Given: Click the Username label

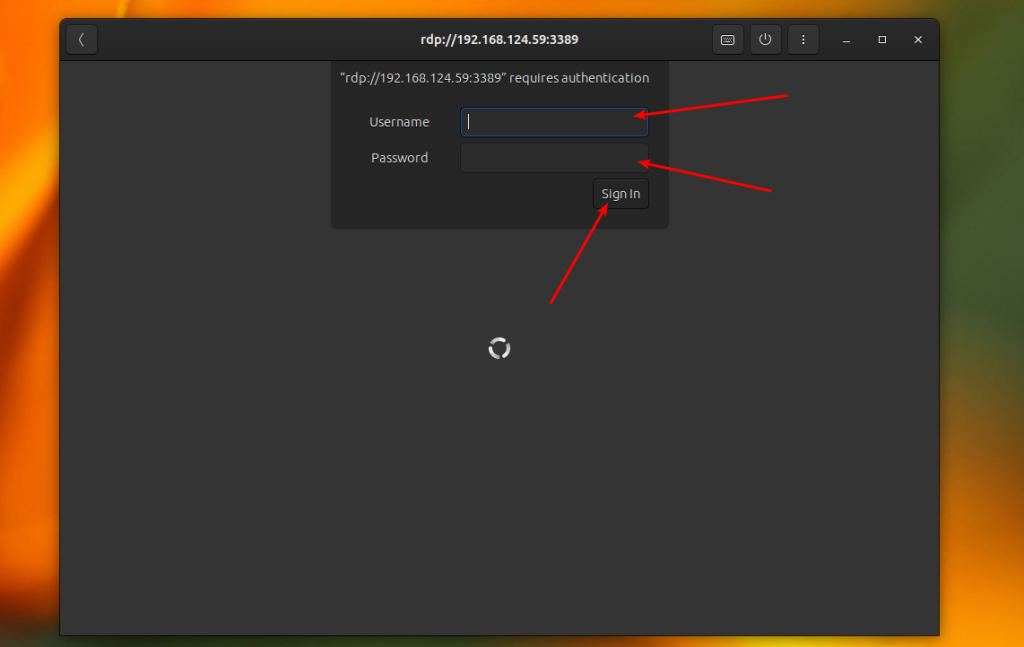Looking at the screenshot, I should point(399,122).
